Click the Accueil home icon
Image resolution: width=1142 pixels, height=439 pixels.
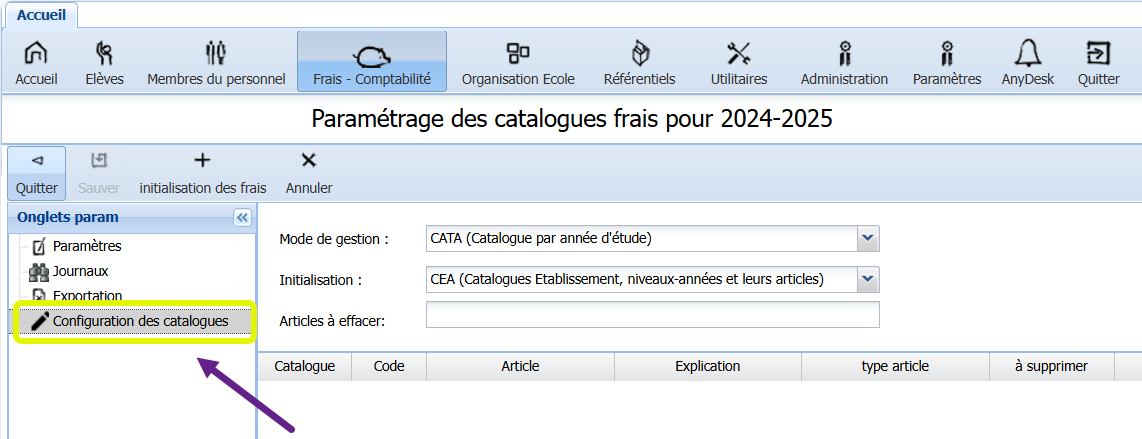(x=36, y=63)
